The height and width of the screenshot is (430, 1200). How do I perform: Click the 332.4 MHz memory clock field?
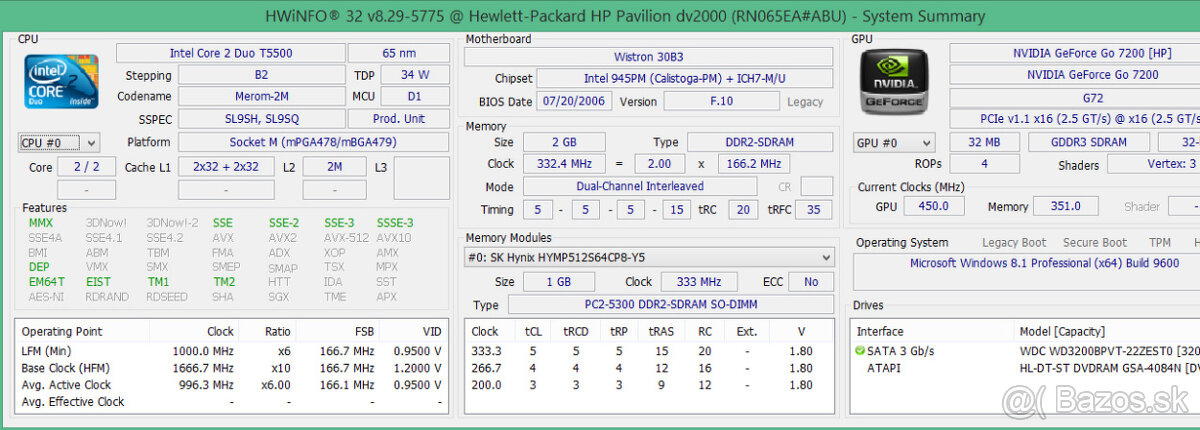(x=564, y=164)
